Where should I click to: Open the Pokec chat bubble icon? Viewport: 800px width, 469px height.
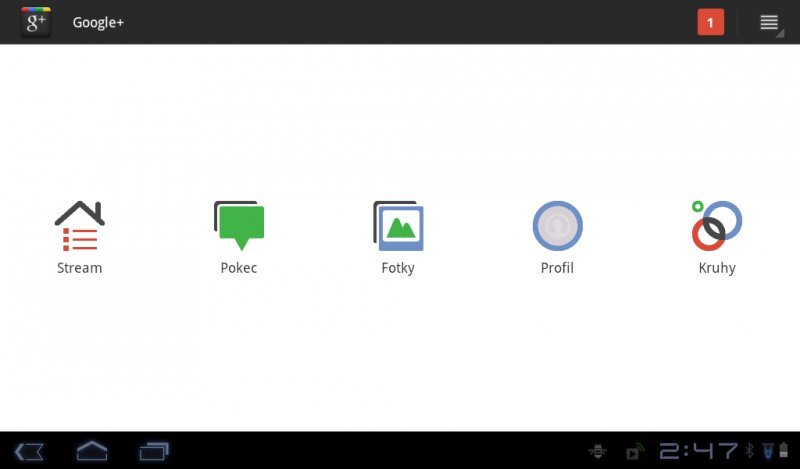tap(239, 226)
